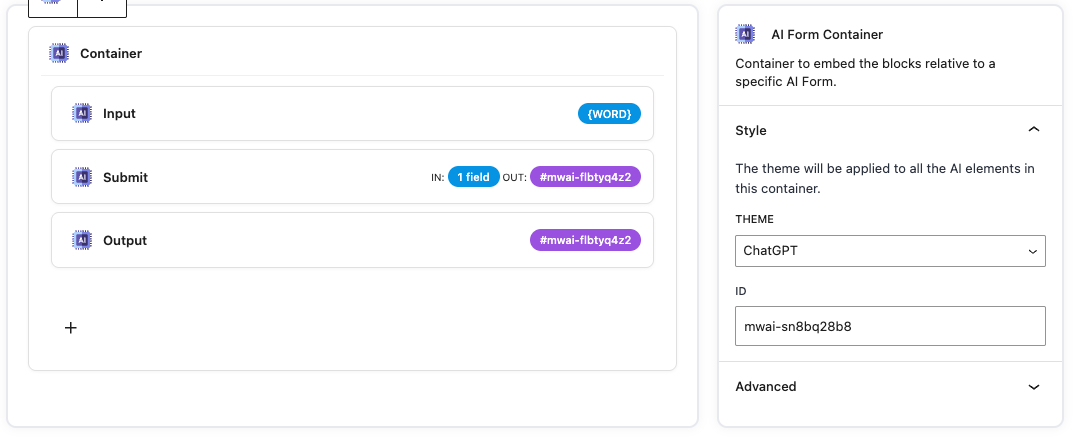Click the OUT: label on Submit
The height and width of the screenshot is (439, 1074).
(514, 177)
